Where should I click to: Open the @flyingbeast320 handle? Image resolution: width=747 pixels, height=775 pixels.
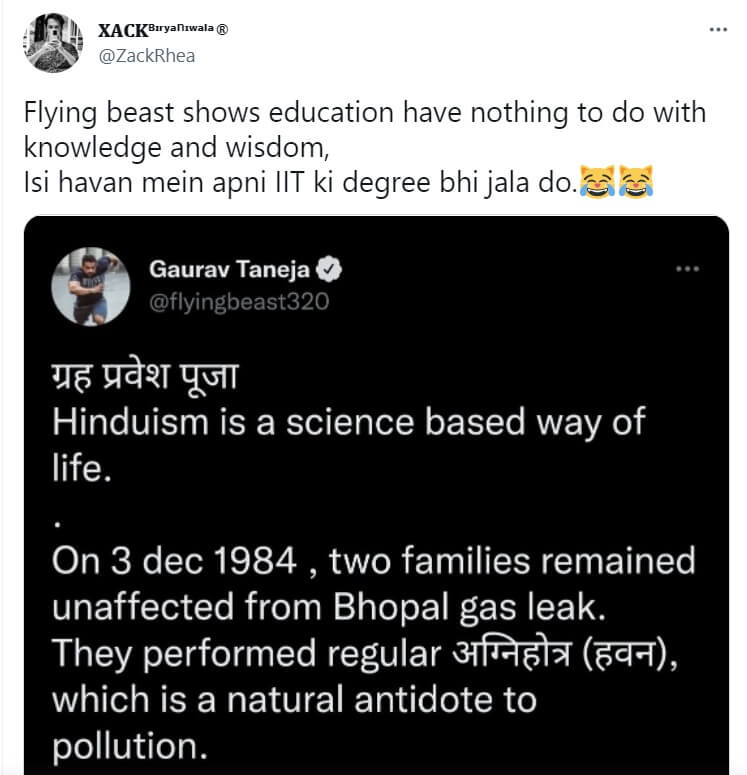click(238, 300)
